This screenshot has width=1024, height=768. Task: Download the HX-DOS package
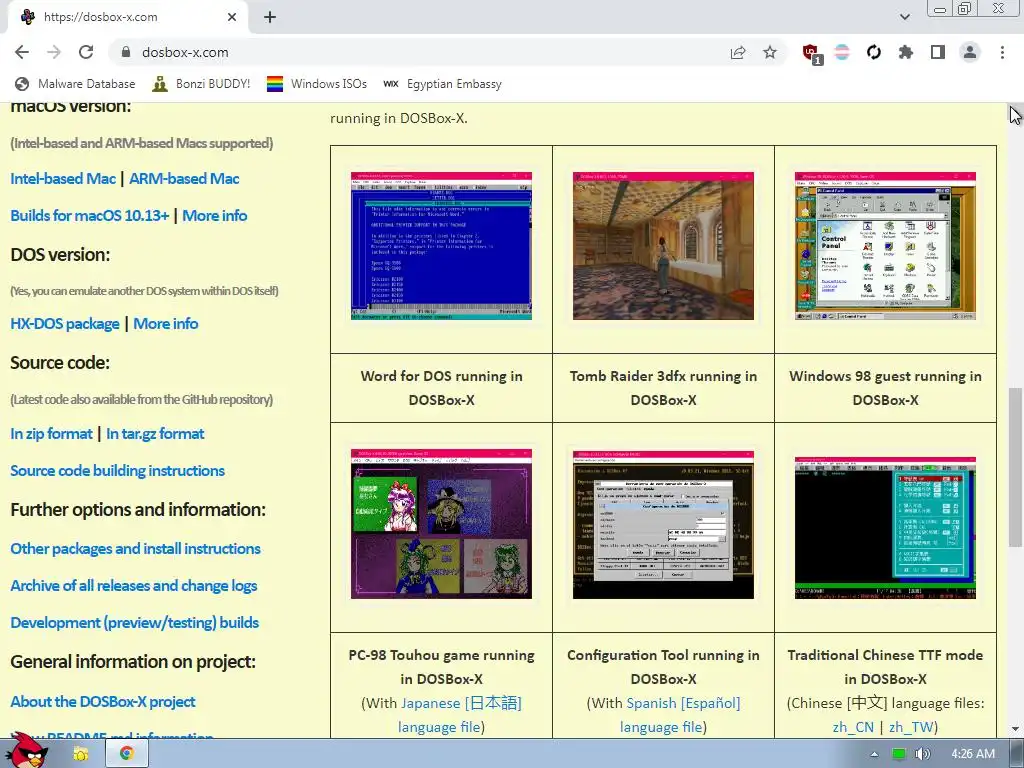tap(65, 323)
